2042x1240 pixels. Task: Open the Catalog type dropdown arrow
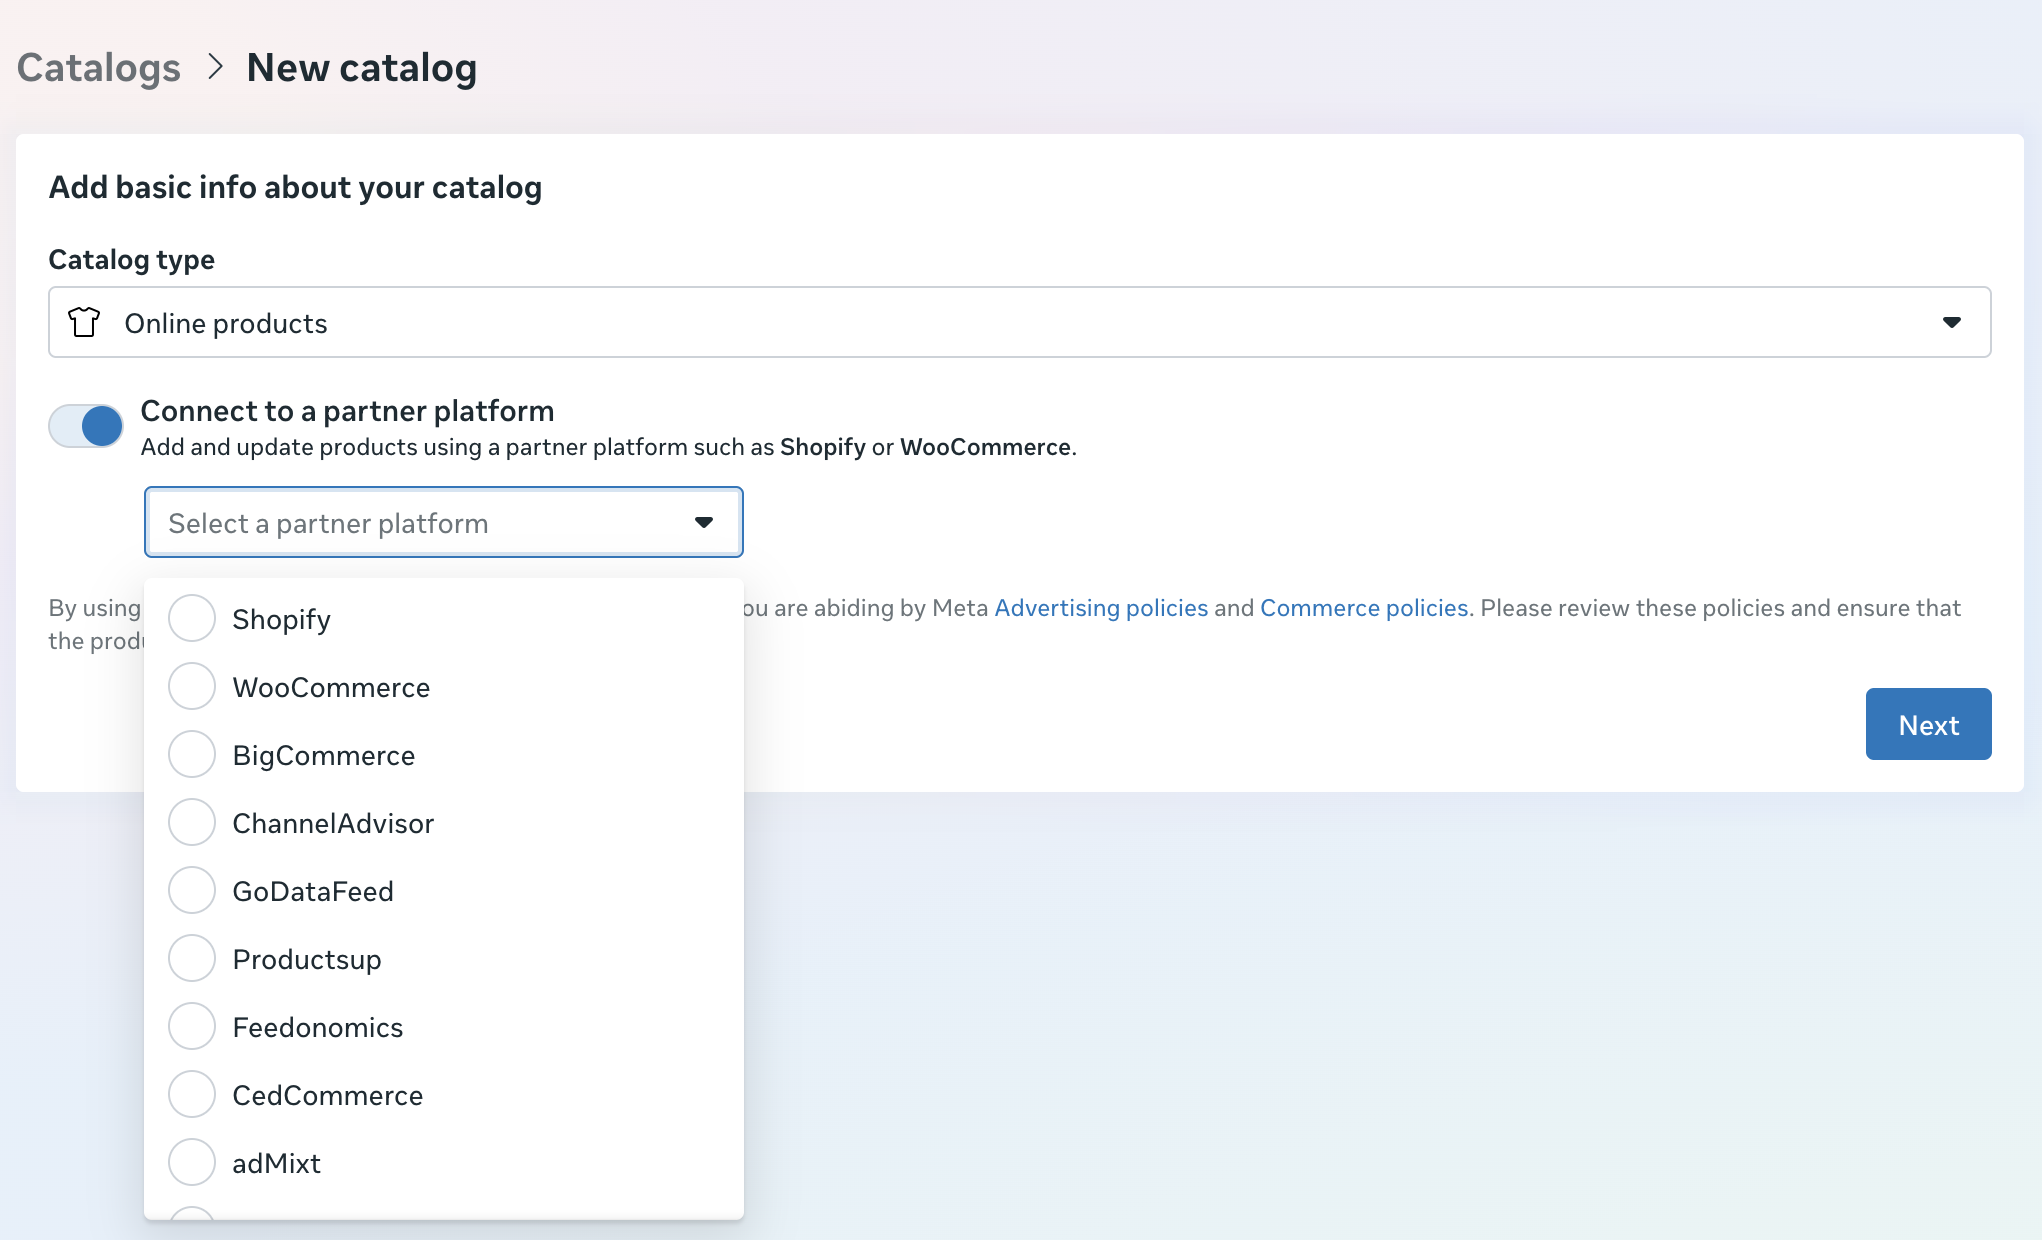(1951, 322)
